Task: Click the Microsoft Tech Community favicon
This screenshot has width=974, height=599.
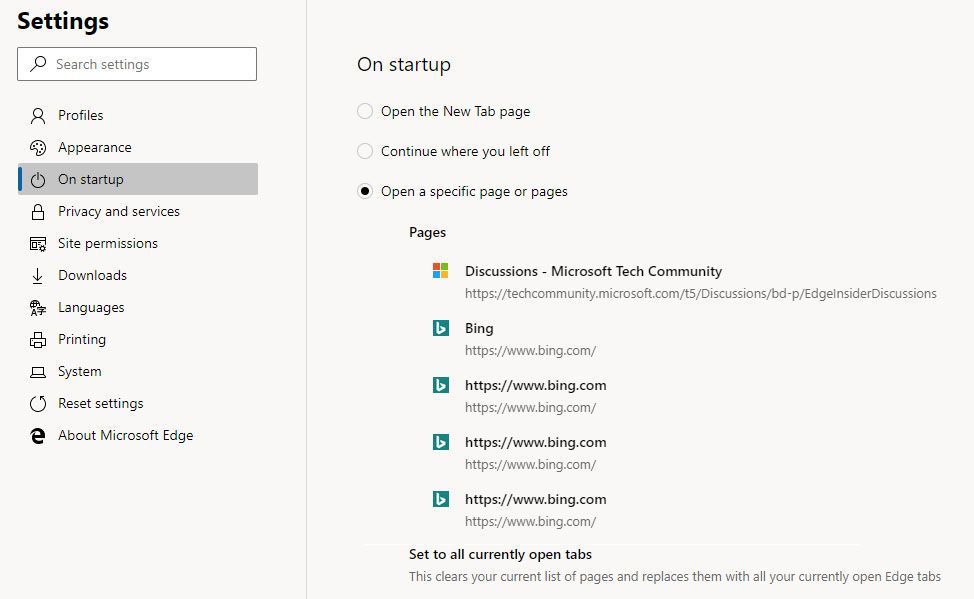Action: point(440,270)
